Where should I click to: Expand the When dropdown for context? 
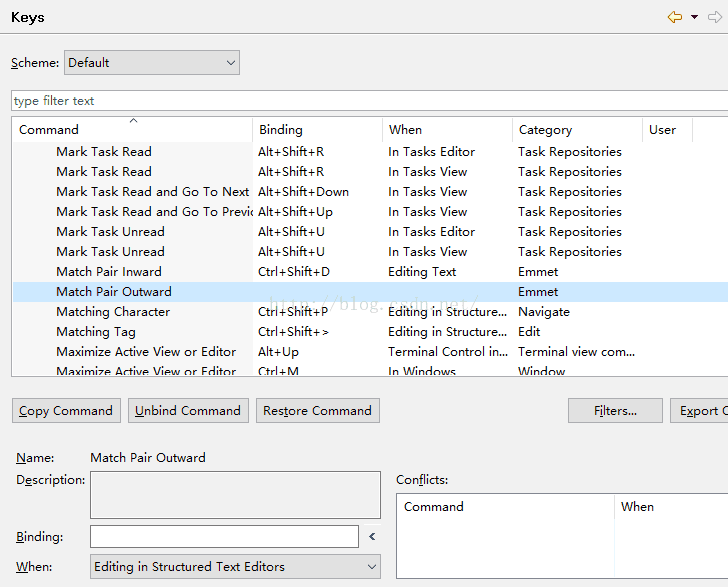tap(235, 567)
